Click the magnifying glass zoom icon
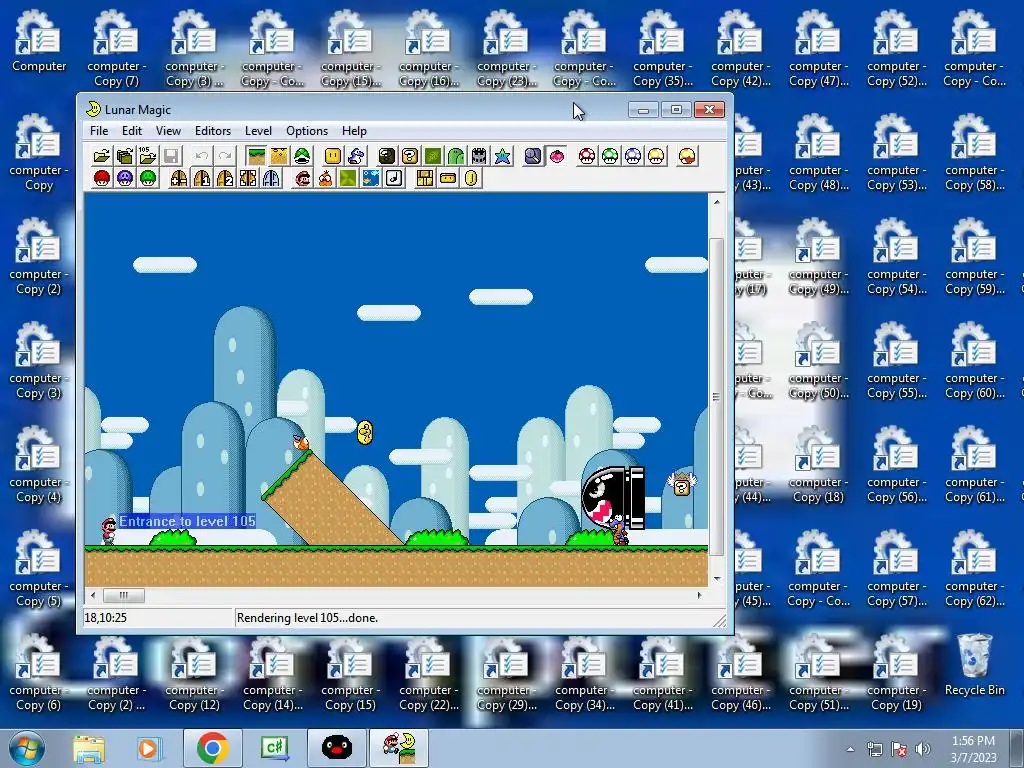1024x768 pixels. pyautogui.click(x=533, y=156)
